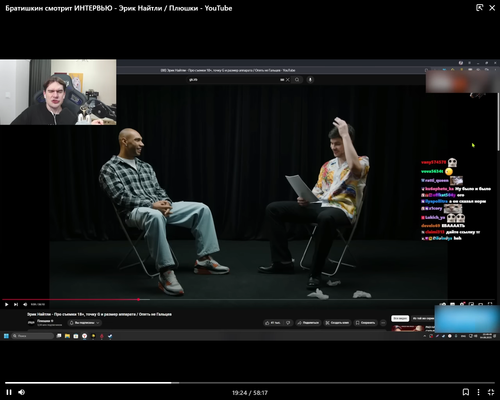Skip to next video in the inner player
This screenshot has height=400, width=500.
point(16,304)
